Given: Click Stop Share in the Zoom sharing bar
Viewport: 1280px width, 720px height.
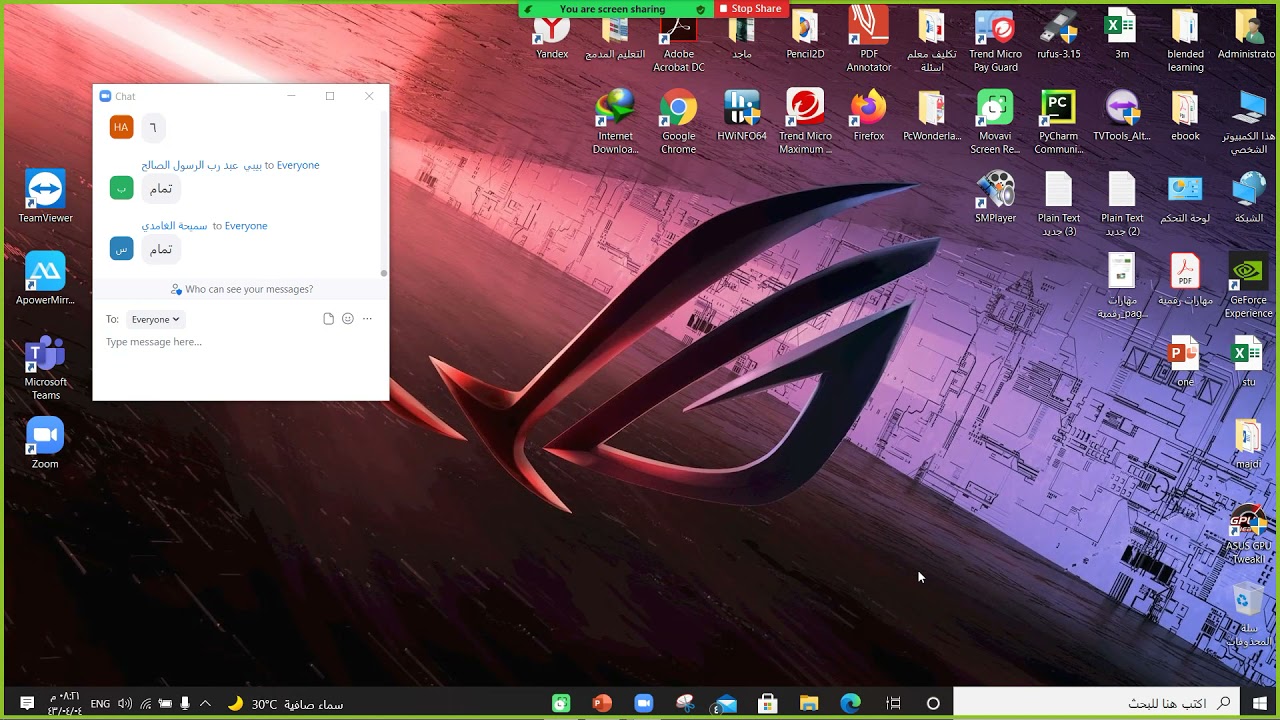Looking at the screenshot, I should click(x=750, y=9).
